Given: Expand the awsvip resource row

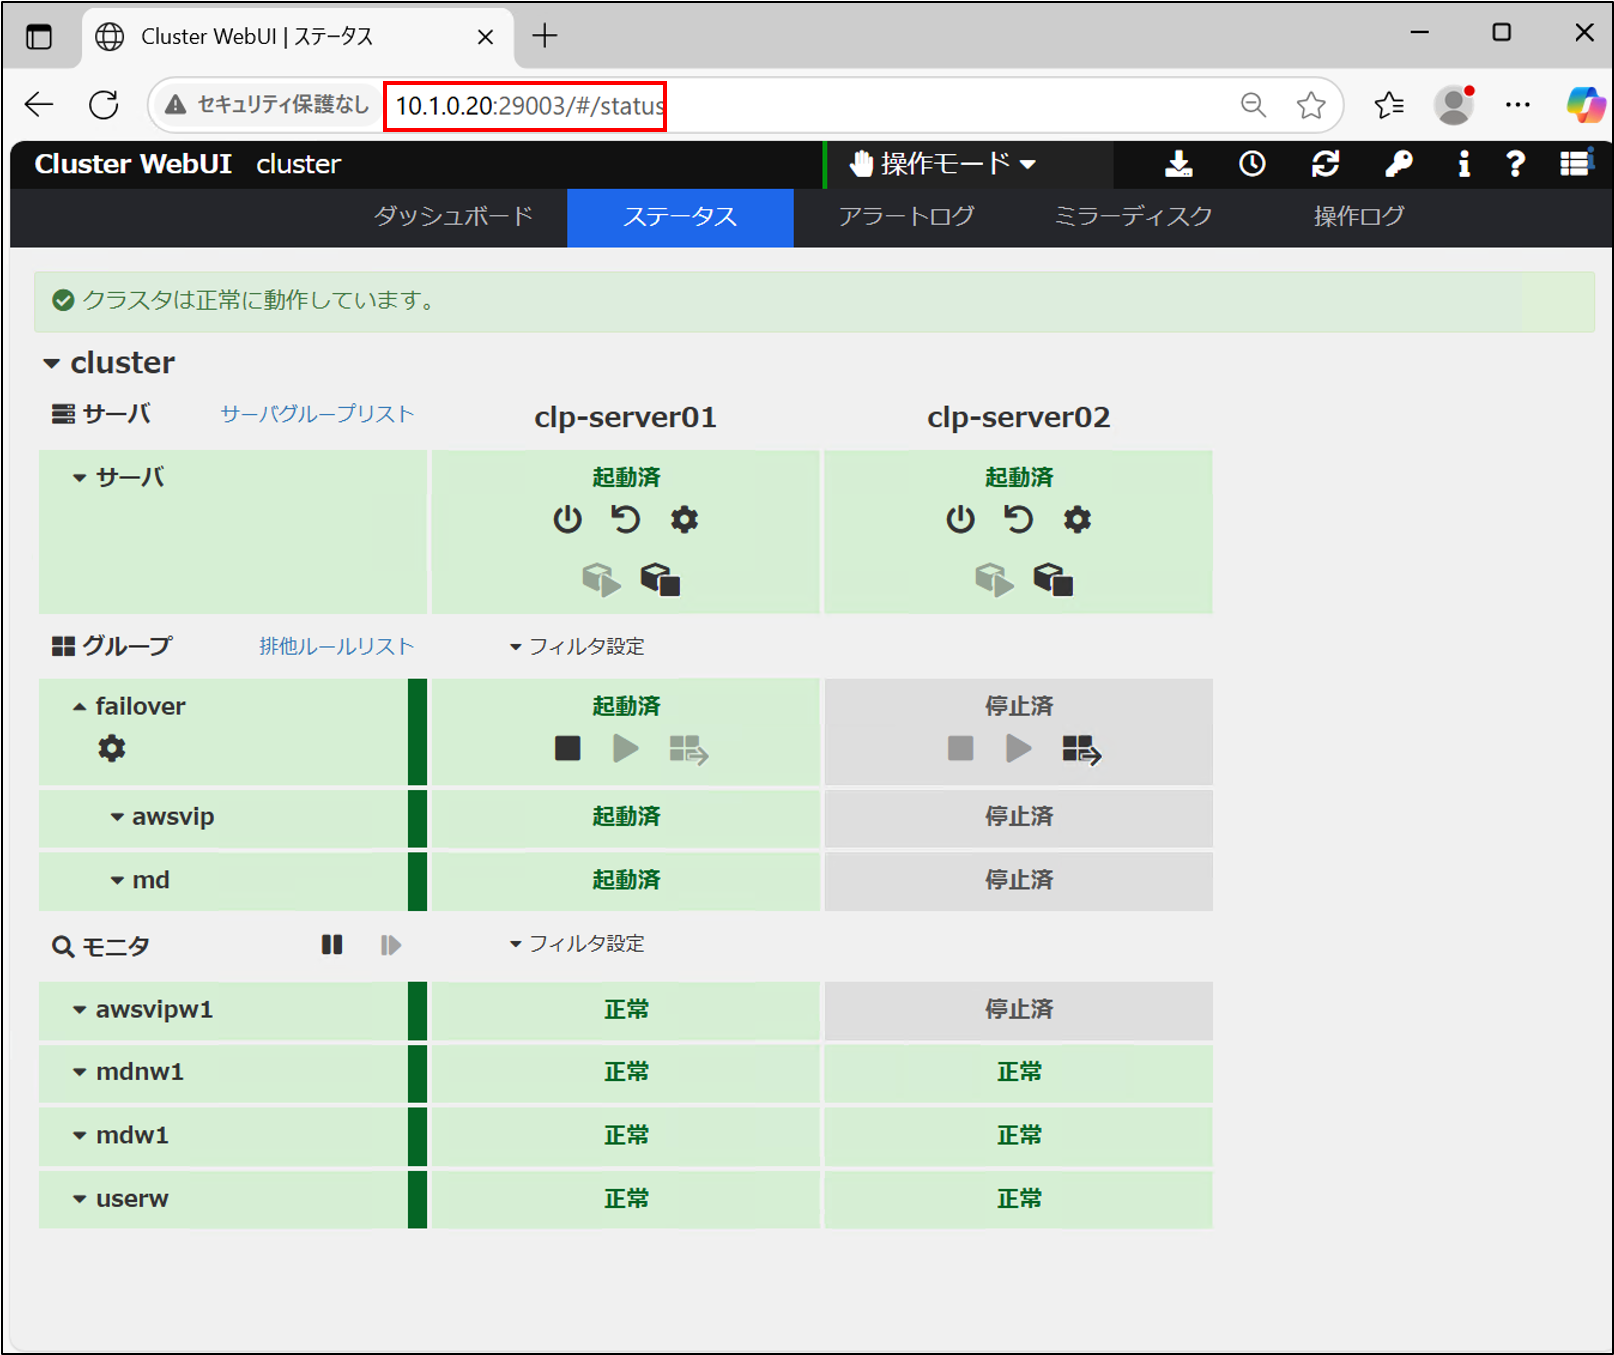Looking at the screenshot, I should [x=117, y=817].
